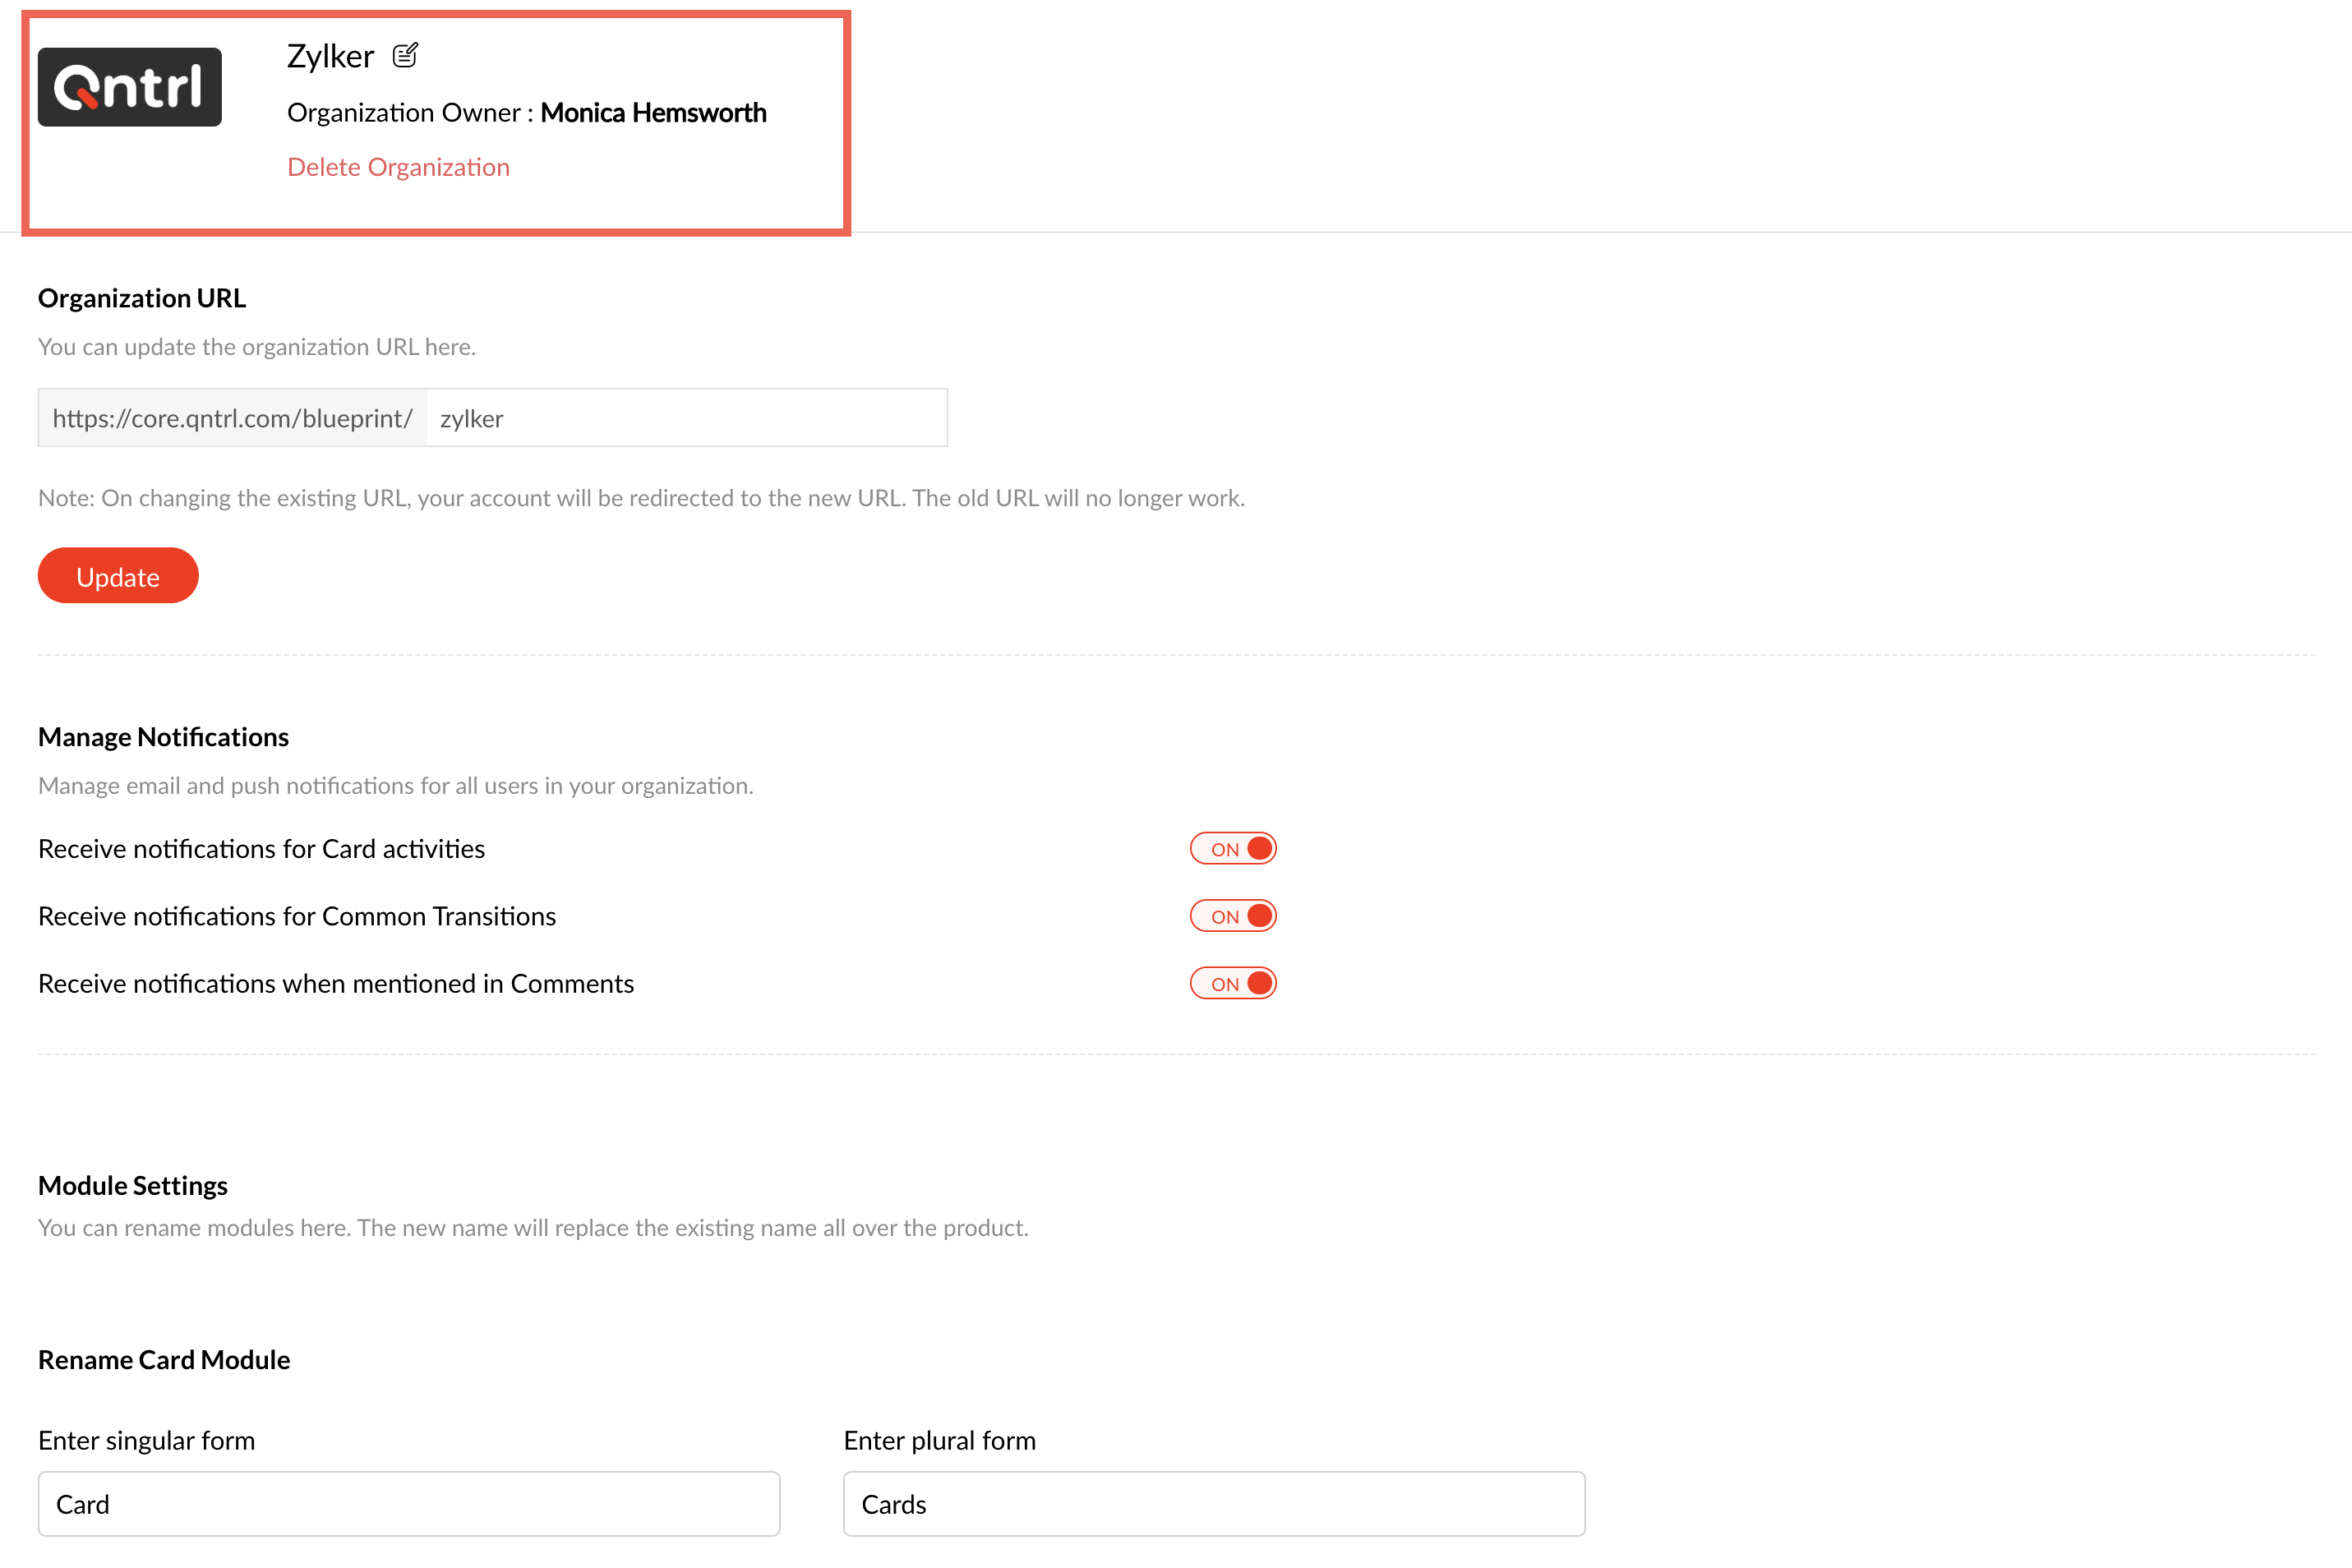
Task: Turn off Card activities notifications toggle
Action: 1232,848
